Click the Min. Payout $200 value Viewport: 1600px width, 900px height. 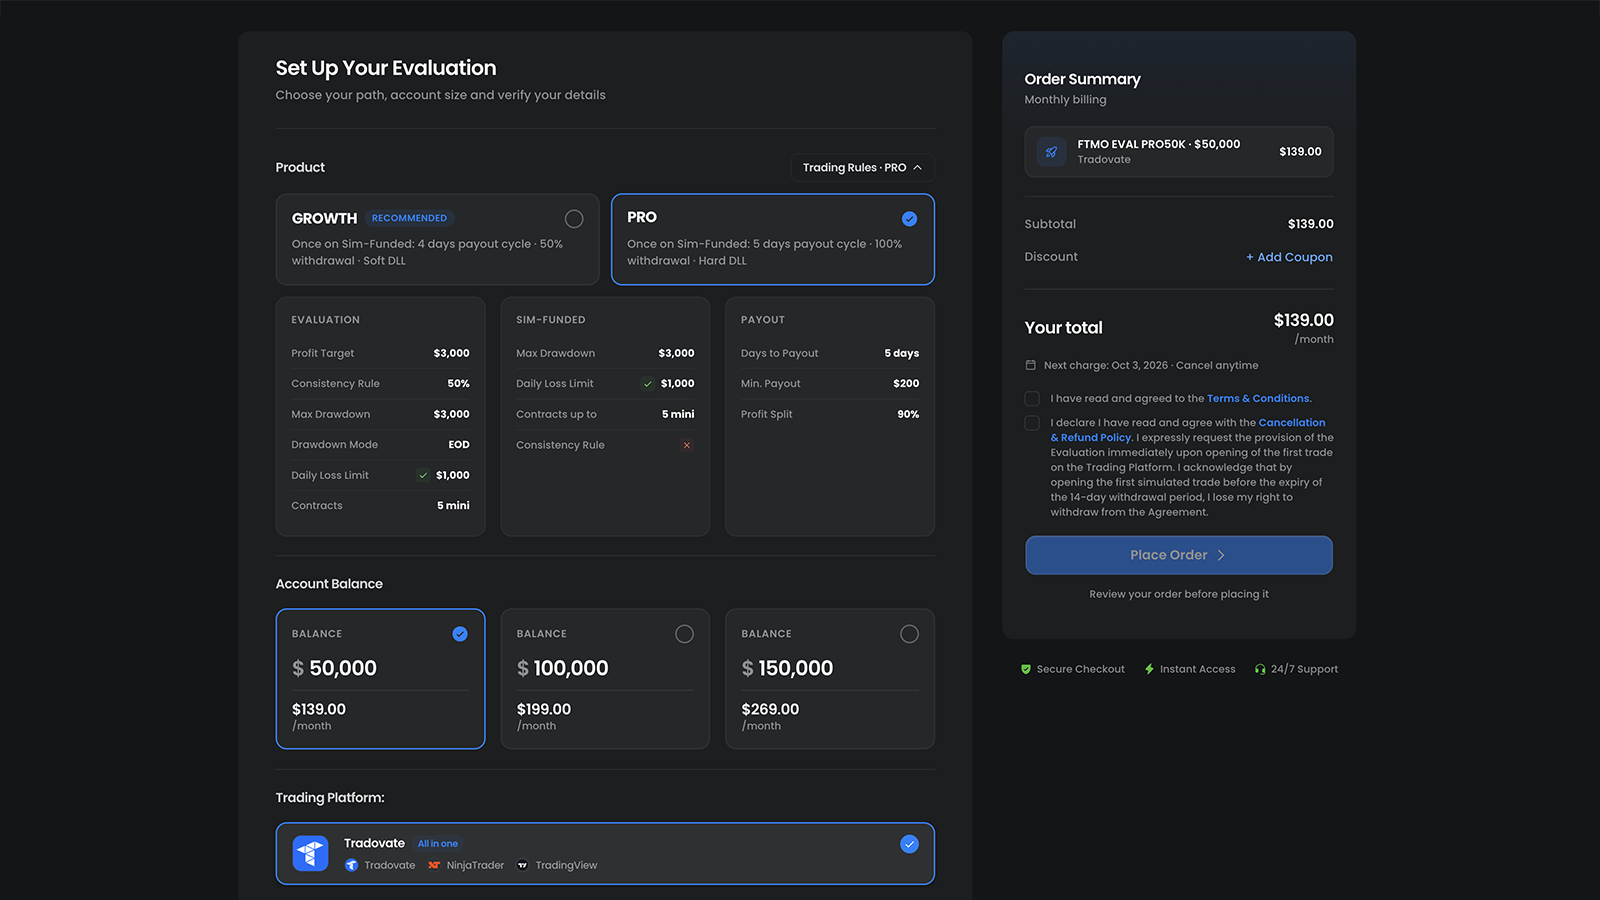[x=906, y=384]
